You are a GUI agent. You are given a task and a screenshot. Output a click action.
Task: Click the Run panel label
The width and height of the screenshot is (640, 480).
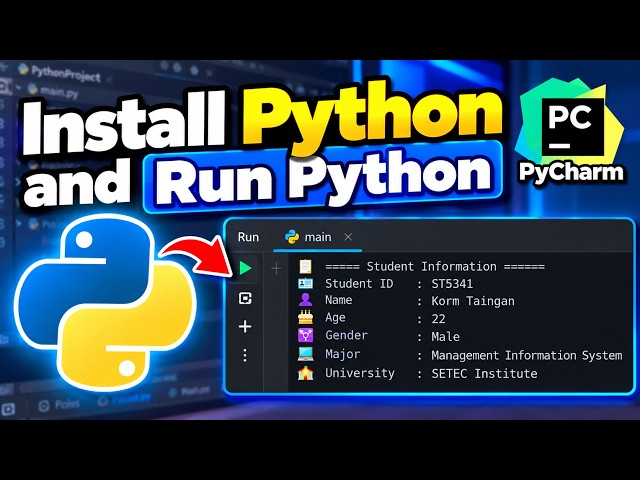coord(248,237)
